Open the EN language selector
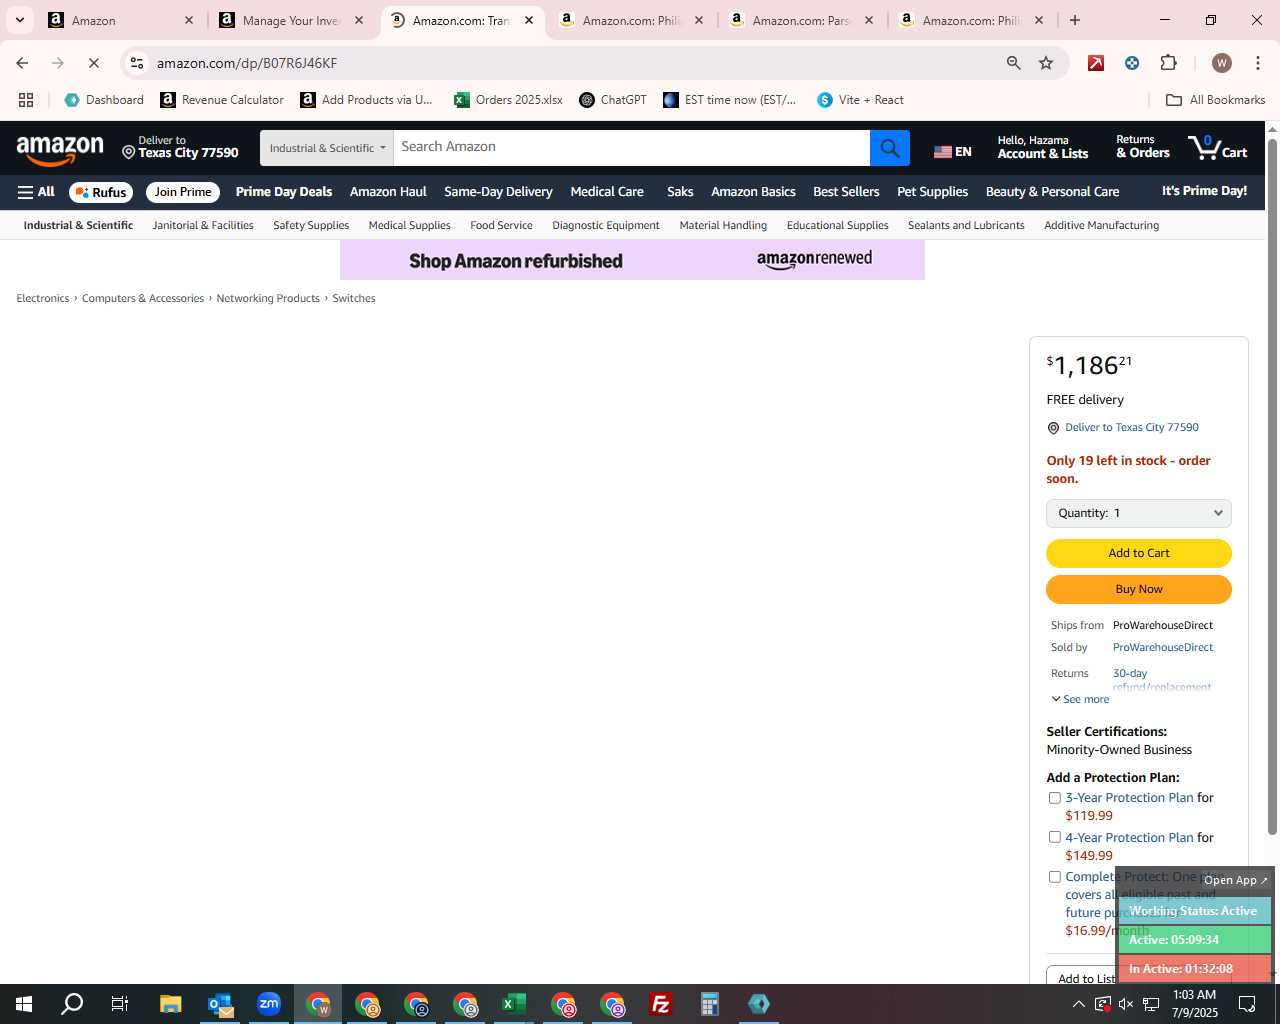This screenshot has height=1024, width=1280. click(x=953, y=151)
